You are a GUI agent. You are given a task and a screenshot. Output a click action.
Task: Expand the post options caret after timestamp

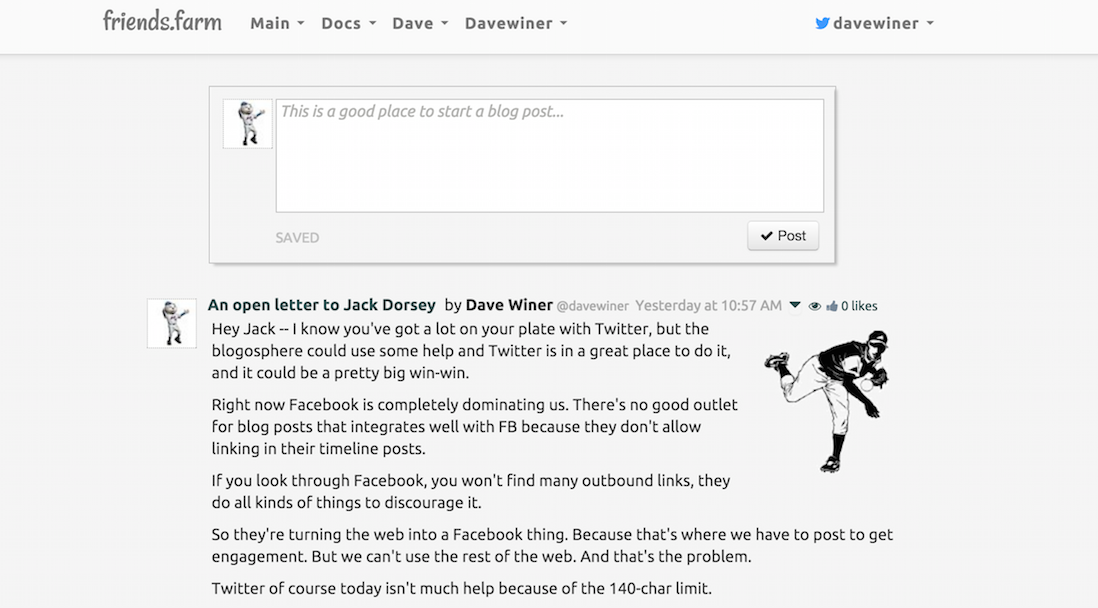click(x=795, y=305)
